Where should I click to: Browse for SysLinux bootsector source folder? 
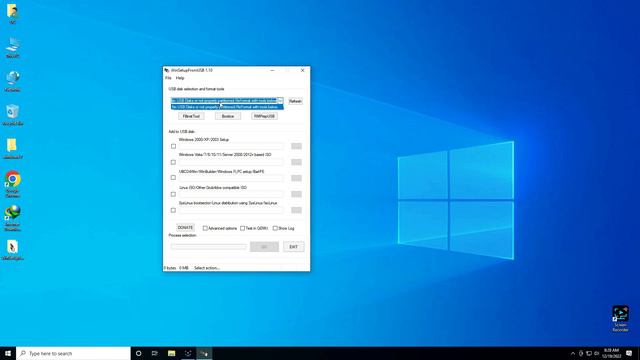(296, 210)
